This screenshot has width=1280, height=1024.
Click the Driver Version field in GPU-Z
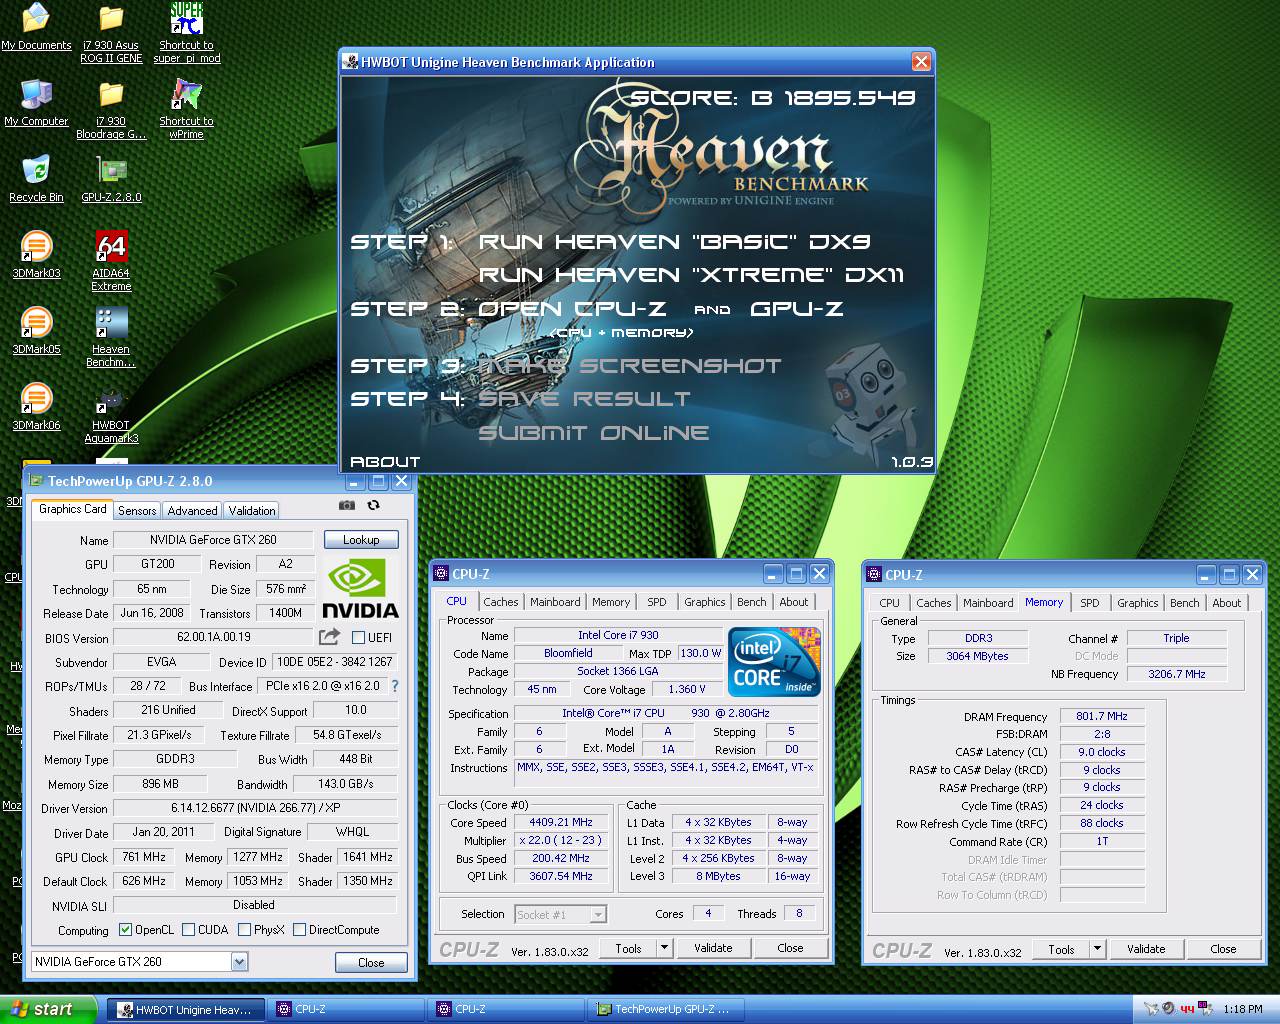click(x=255, y=808)
